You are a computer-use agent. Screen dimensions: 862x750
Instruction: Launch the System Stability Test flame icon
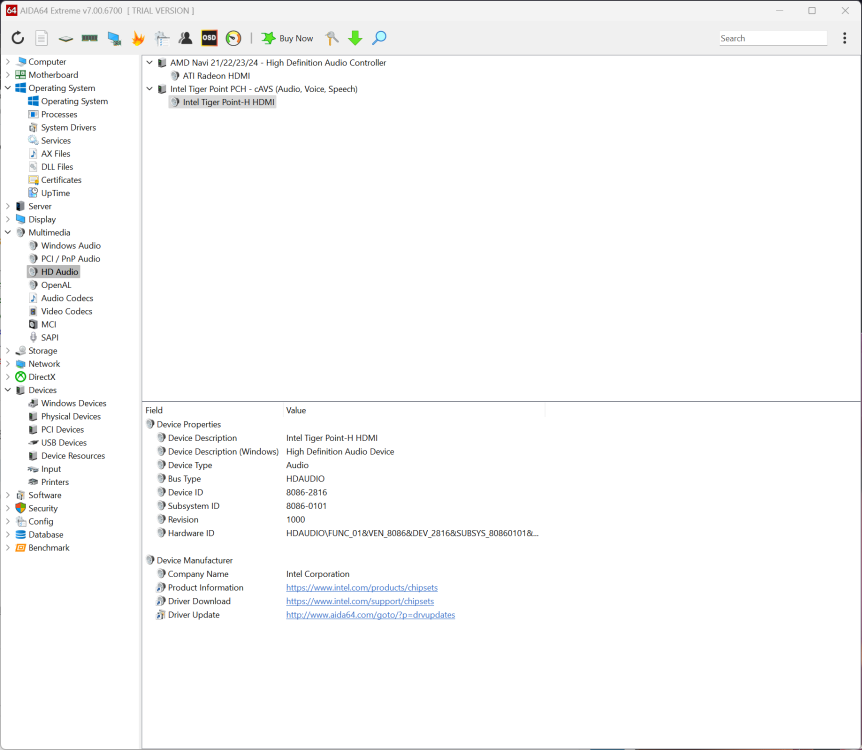(x=138, y=38)
